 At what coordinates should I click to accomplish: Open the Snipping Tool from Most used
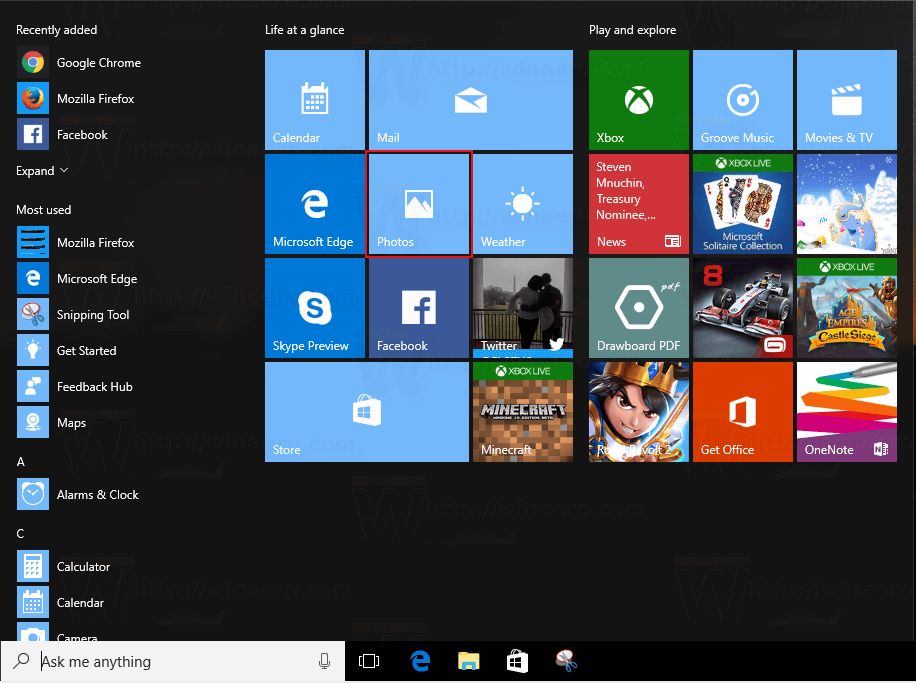(90, 314)
